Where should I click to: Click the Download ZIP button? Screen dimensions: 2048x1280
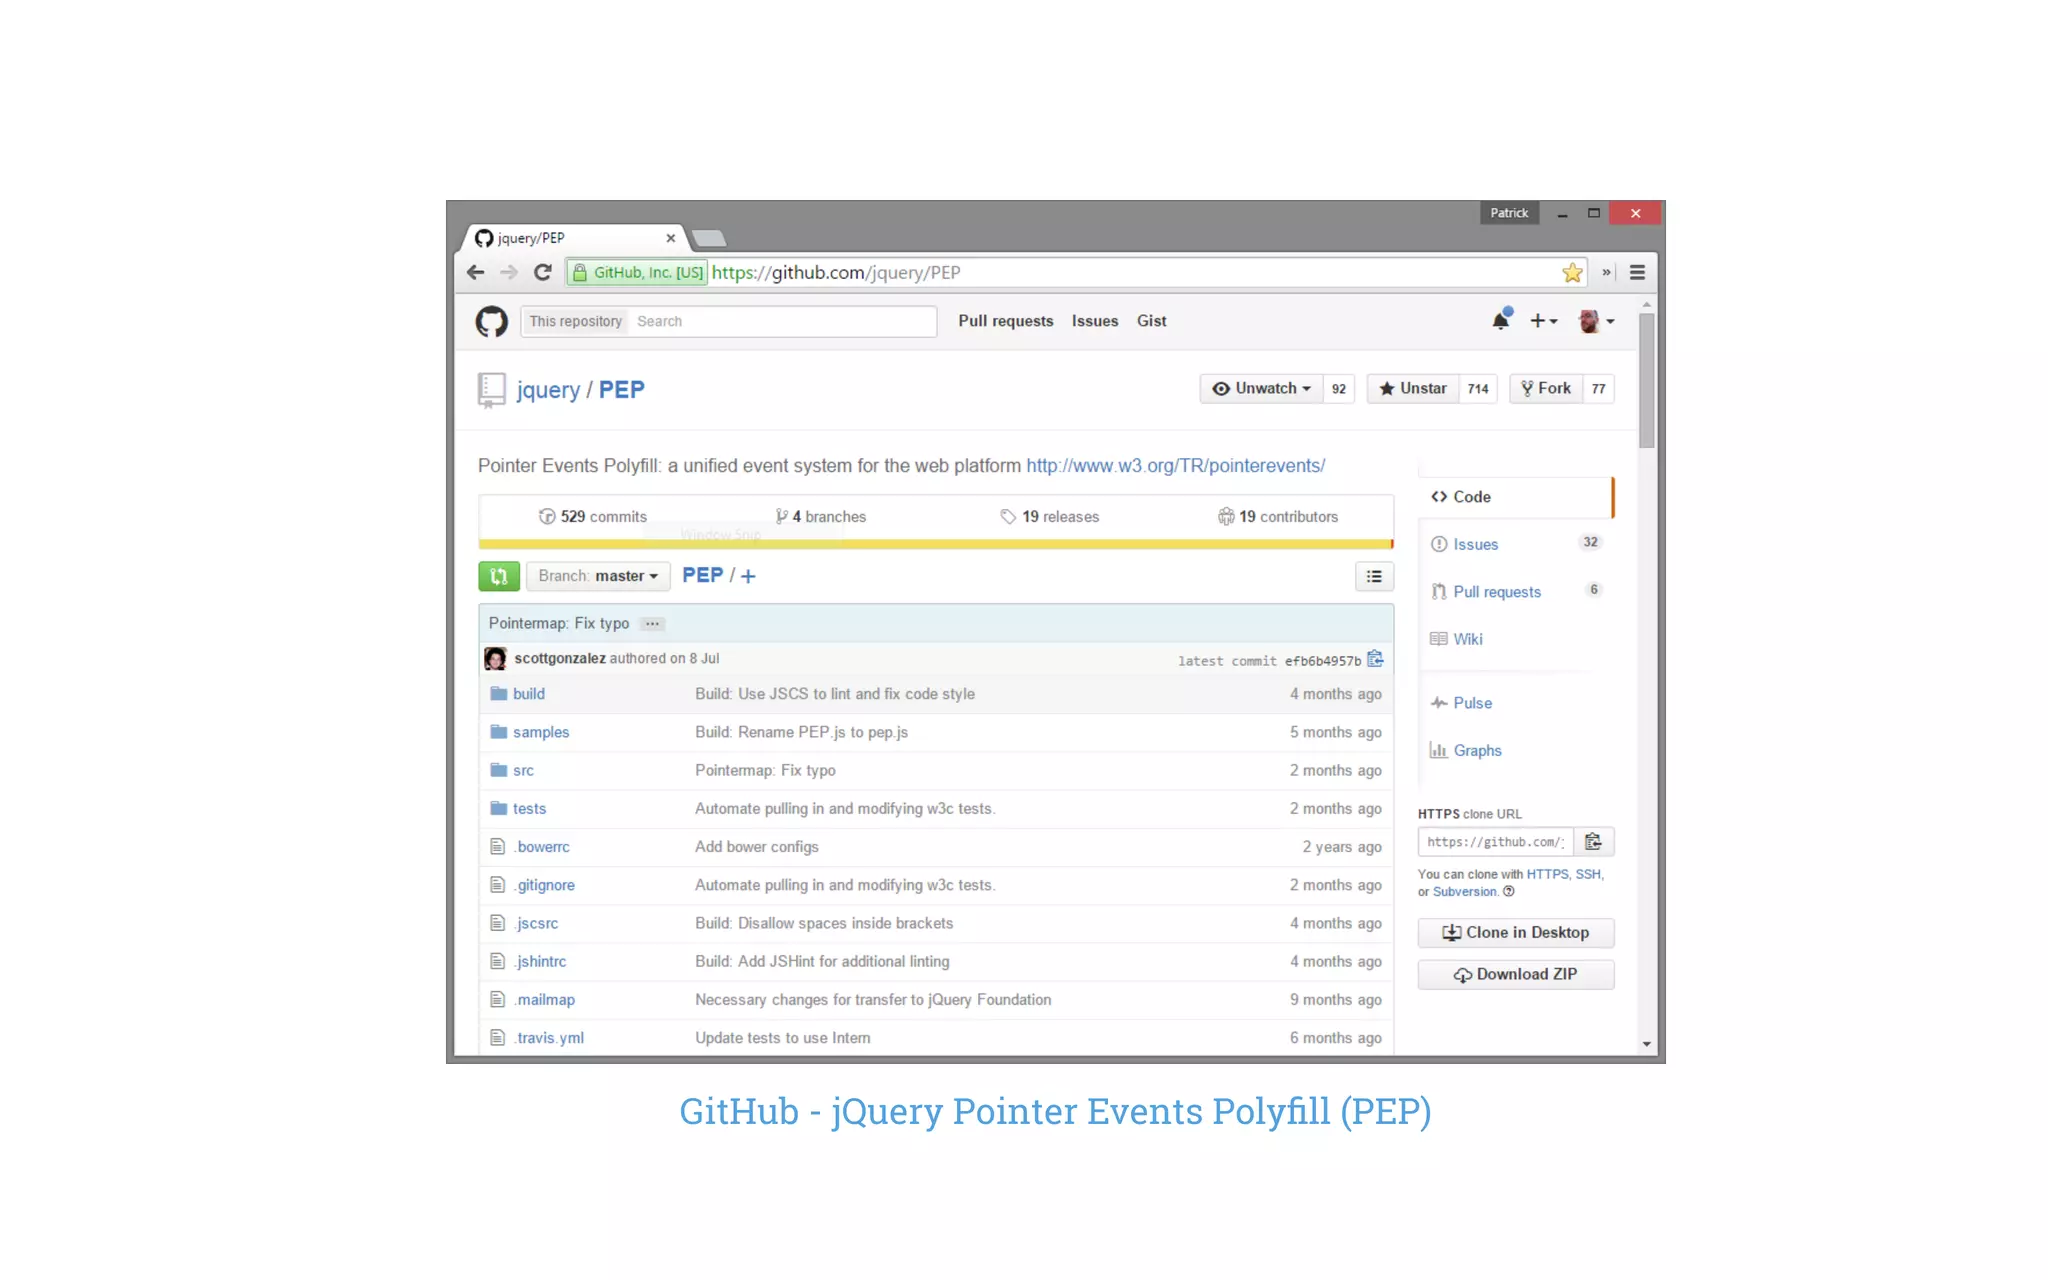point(1516,975)
